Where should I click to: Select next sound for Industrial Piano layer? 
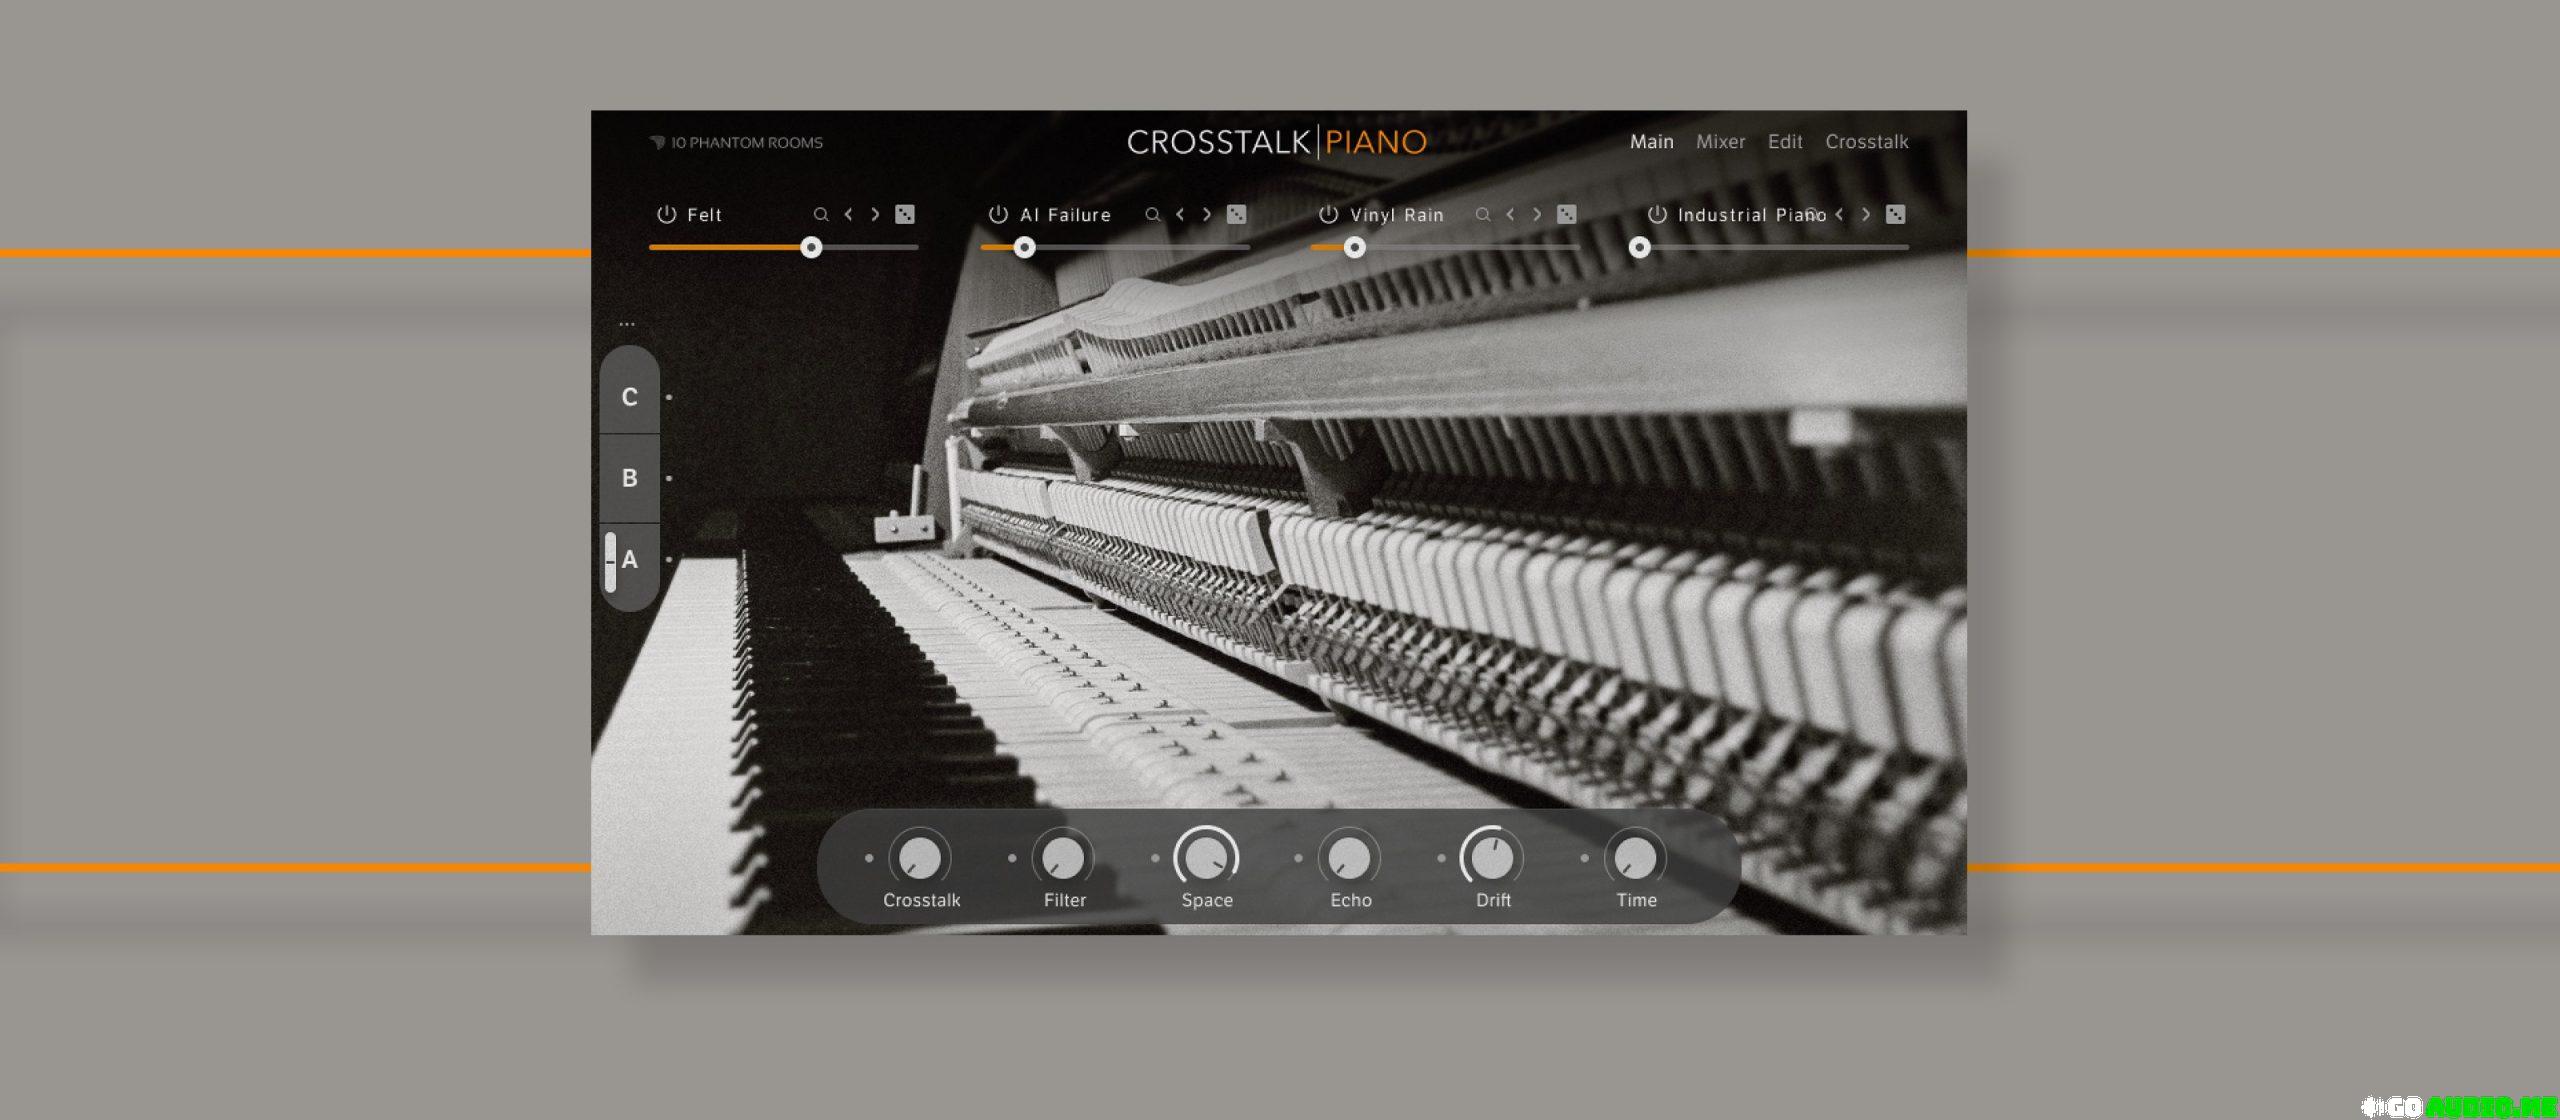[1866, 214]
